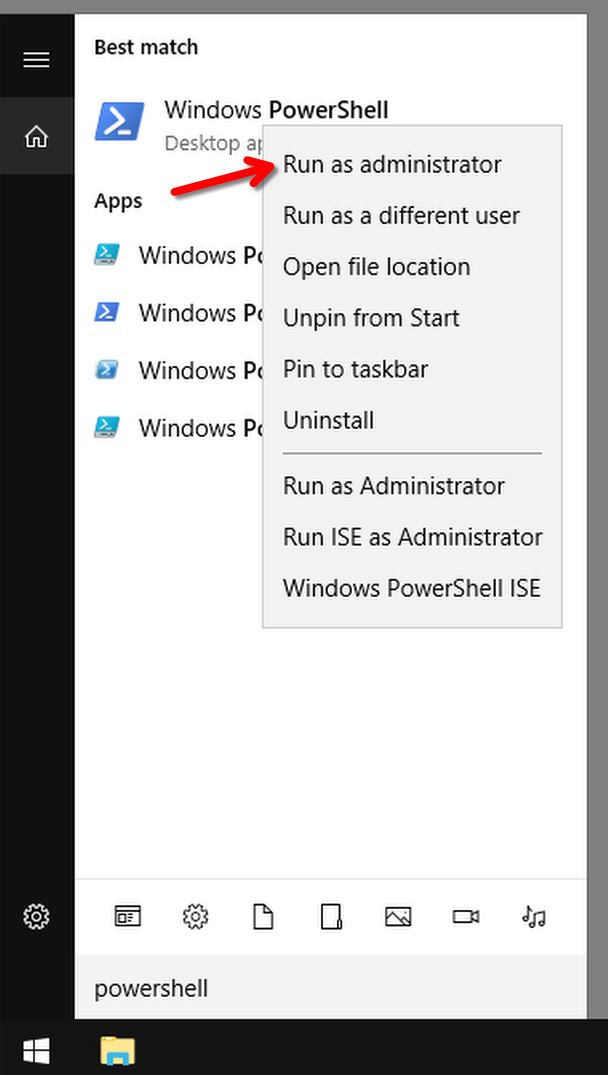This screenshot has width=608, height=1075.
Task: Select Open file location
Action: point(376,267)
